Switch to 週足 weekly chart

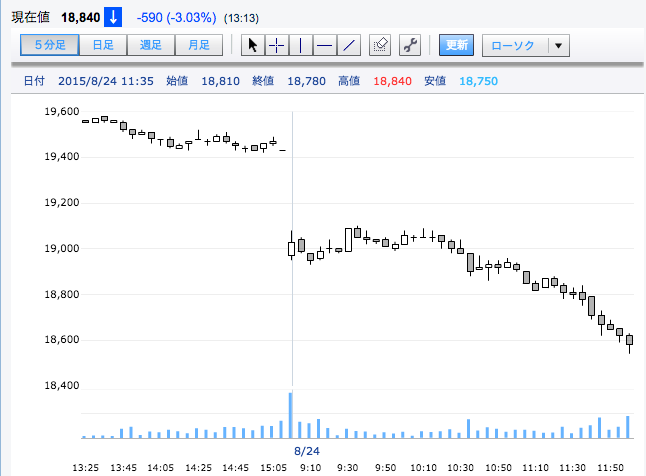click(151, 45)
